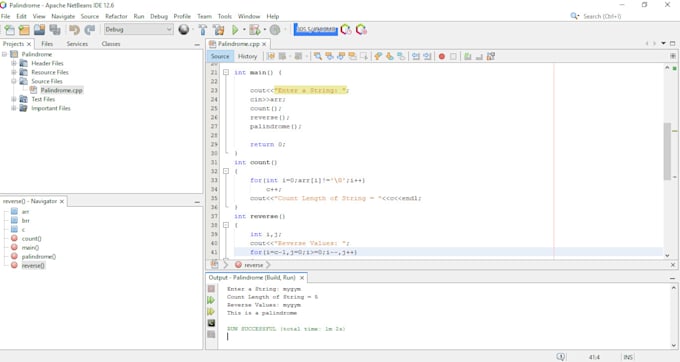The width and height of the screenshot is (680, 362).
Task: Click the Find Selection magnifier icon in editor toolbar
Action: [x=318, y=56]
